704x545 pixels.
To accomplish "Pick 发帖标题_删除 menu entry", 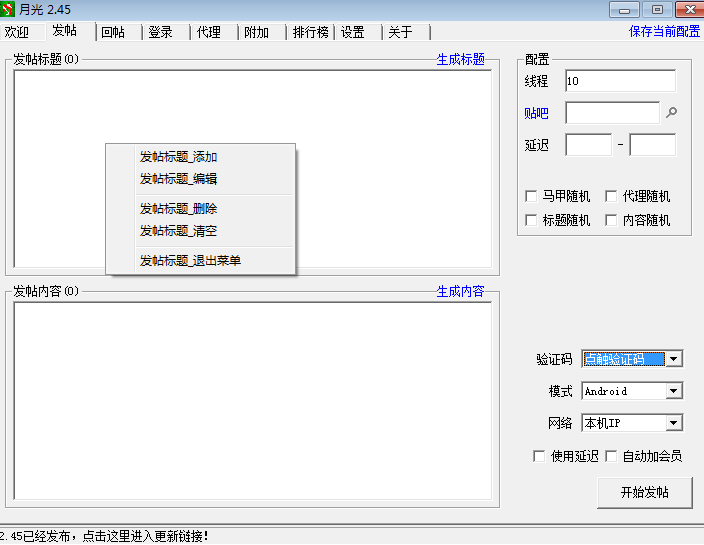I will coord(179,209).
